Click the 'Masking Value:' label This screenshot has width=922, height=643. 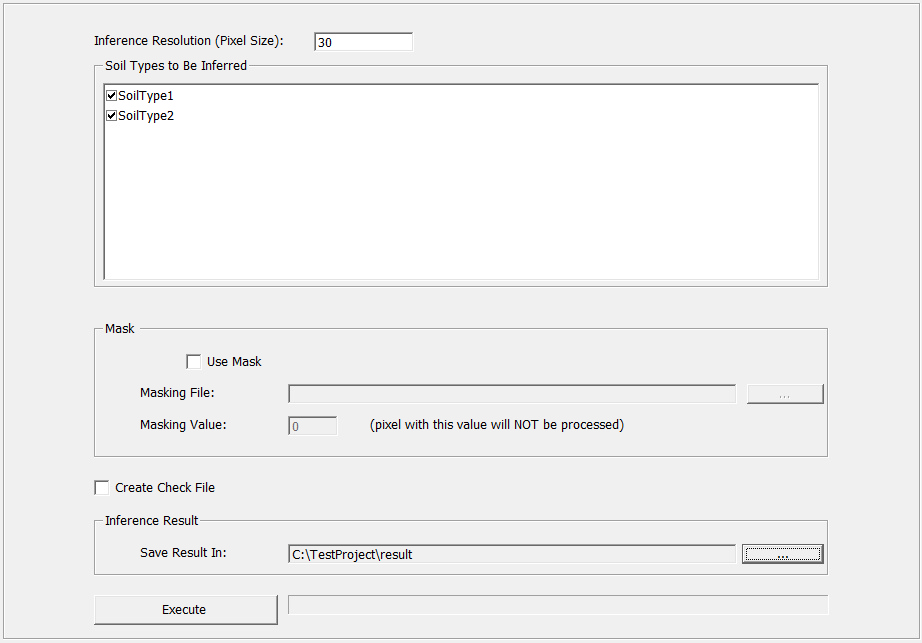tap(183, 424)
